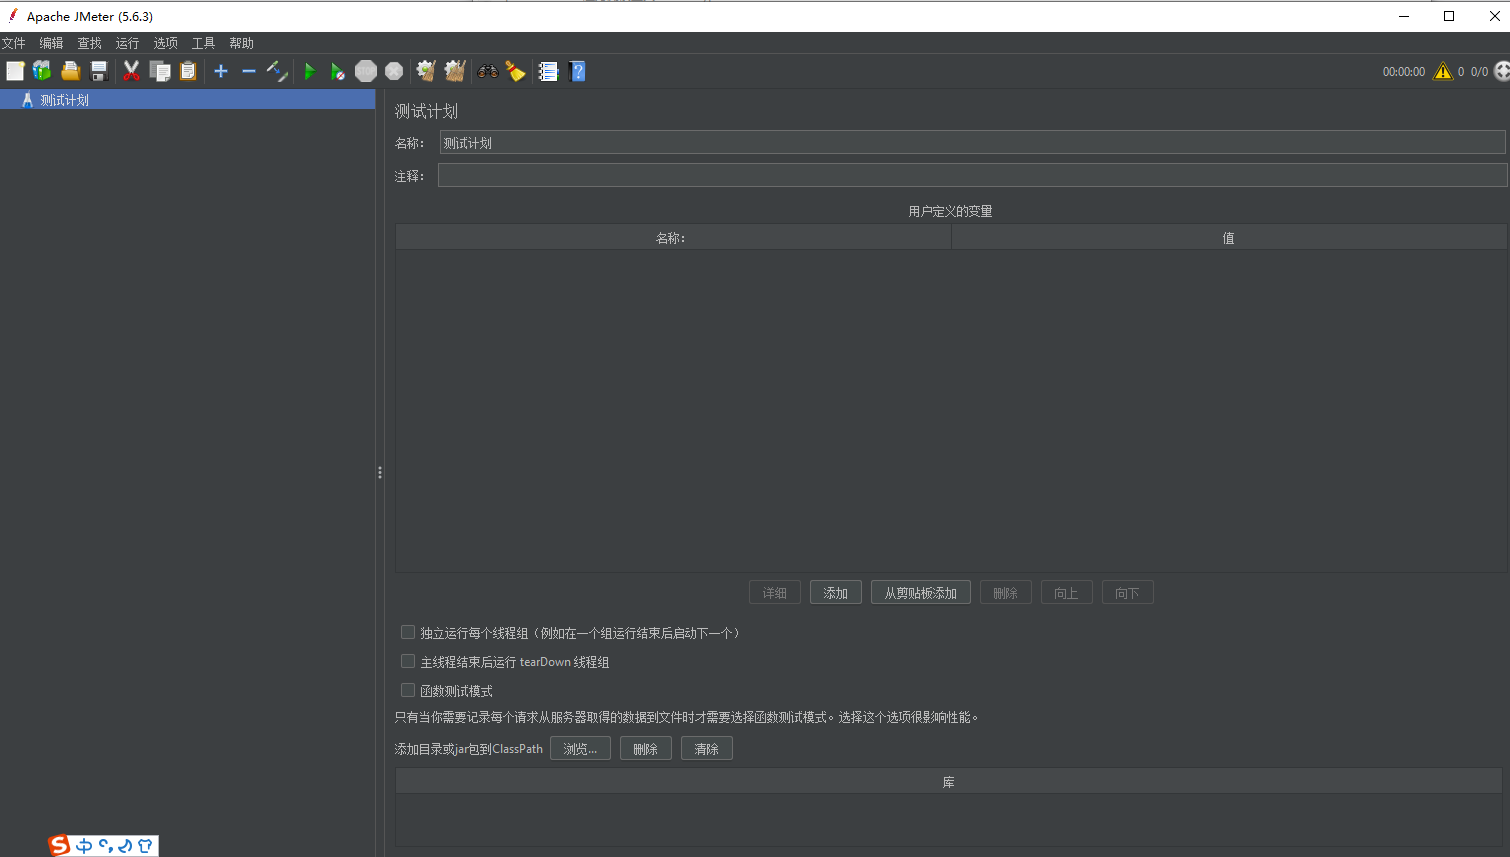
Task: Copy selection via the copy icon
Action: click(x=160, y=71)
